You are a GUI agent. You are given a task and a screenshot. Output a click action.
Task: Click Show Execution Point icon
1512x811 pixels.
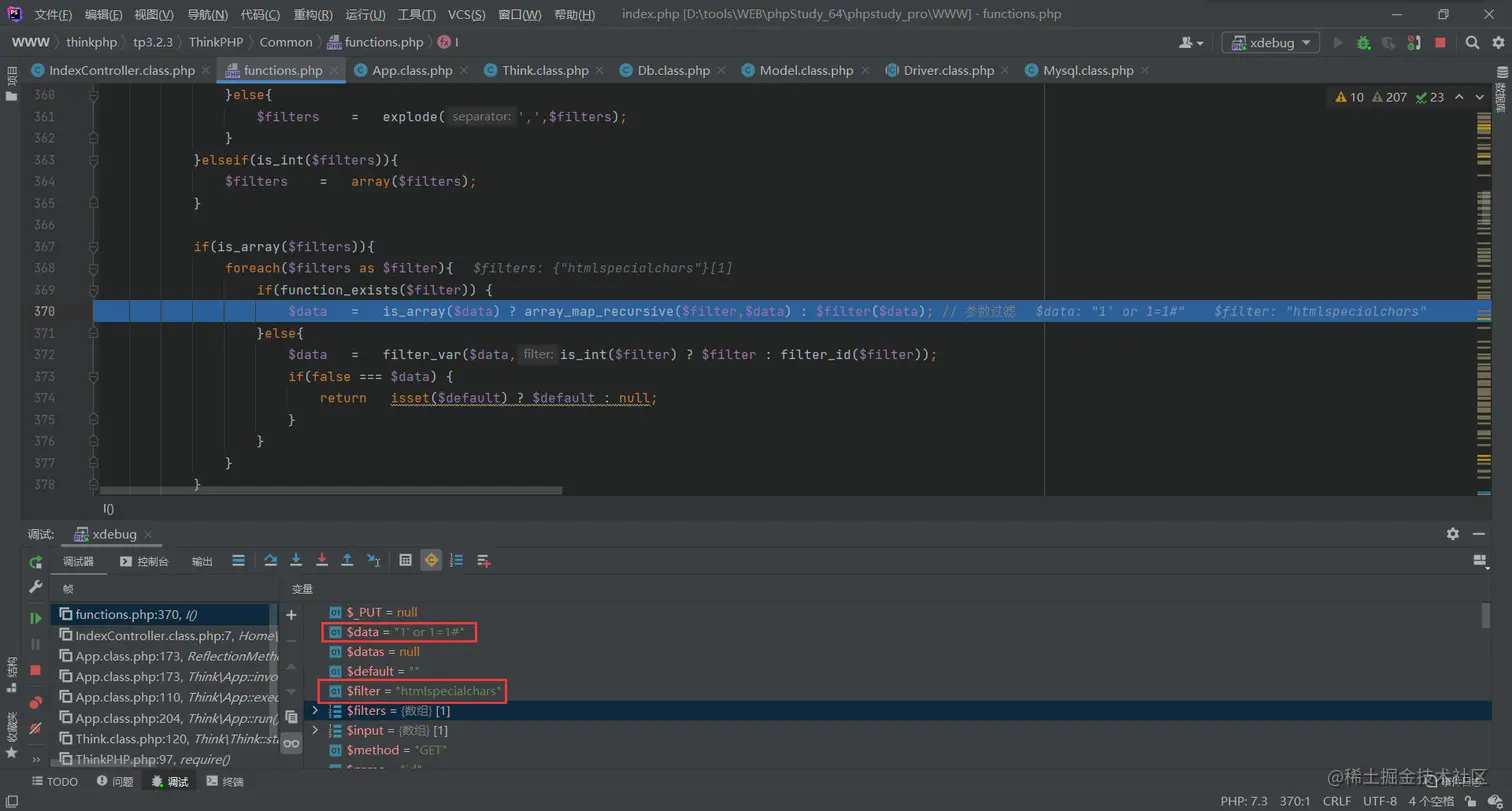pyautogui.click(x=238, y=560)
